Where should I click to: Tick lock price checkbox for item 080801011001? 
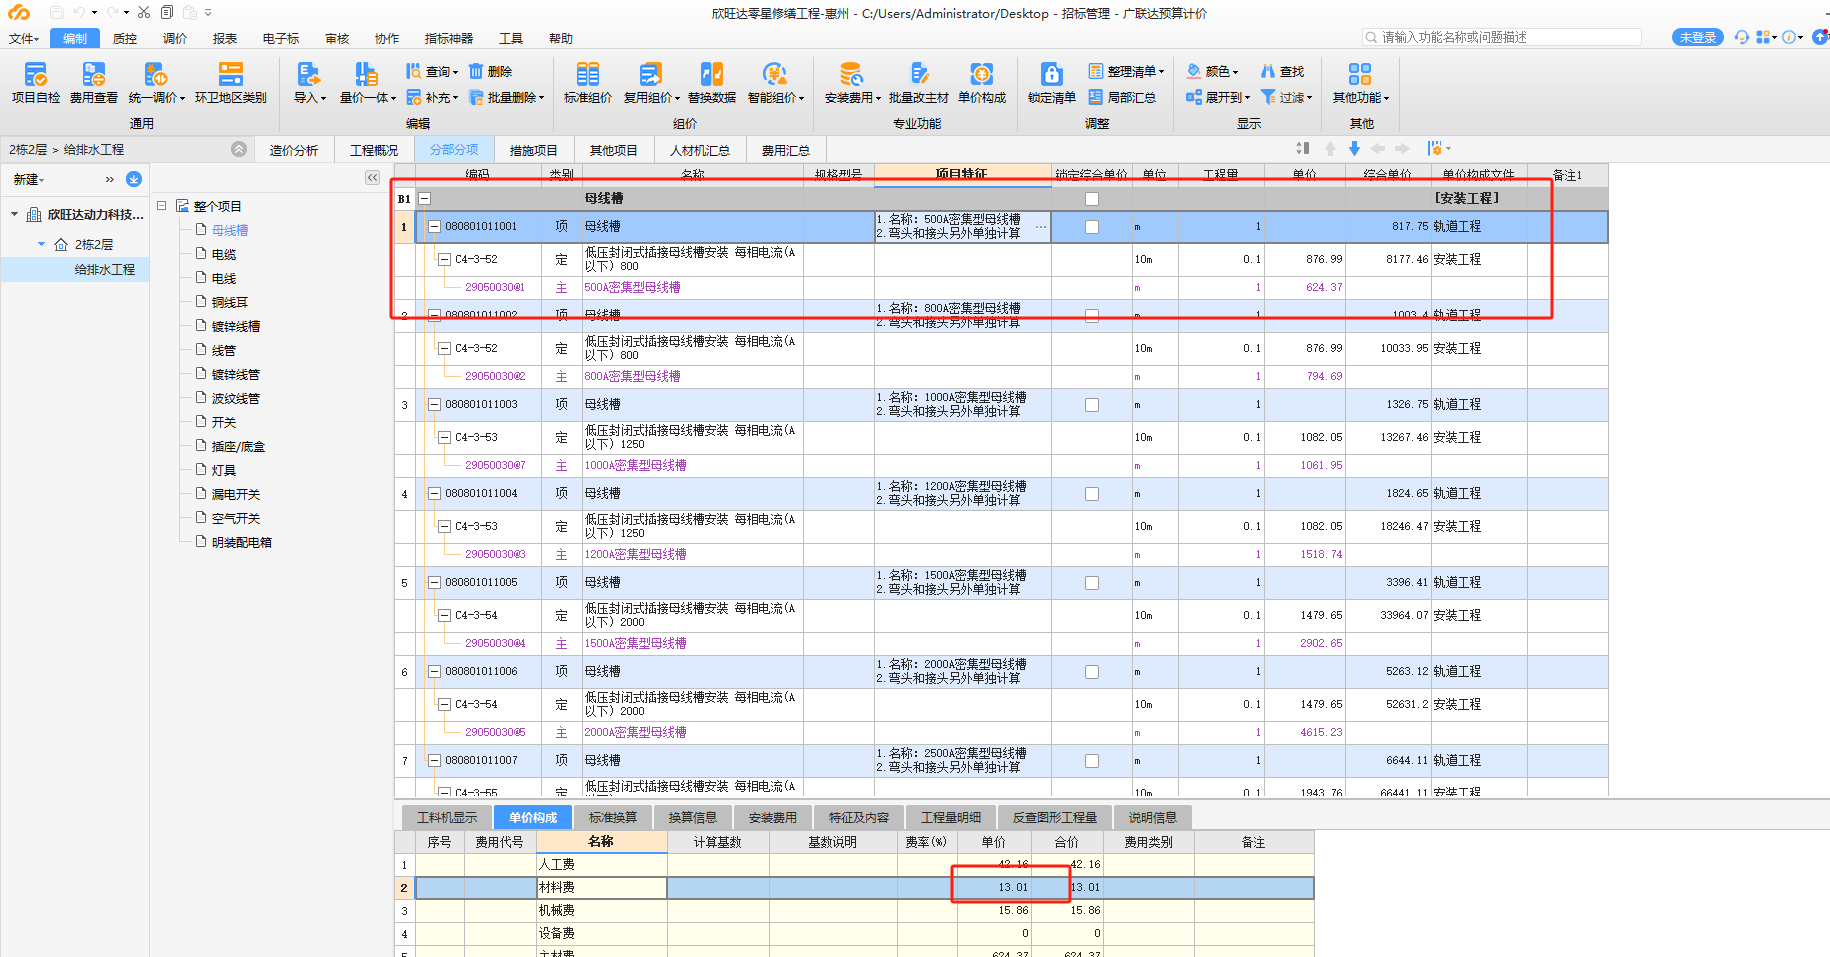click(x=1092, y=227)
